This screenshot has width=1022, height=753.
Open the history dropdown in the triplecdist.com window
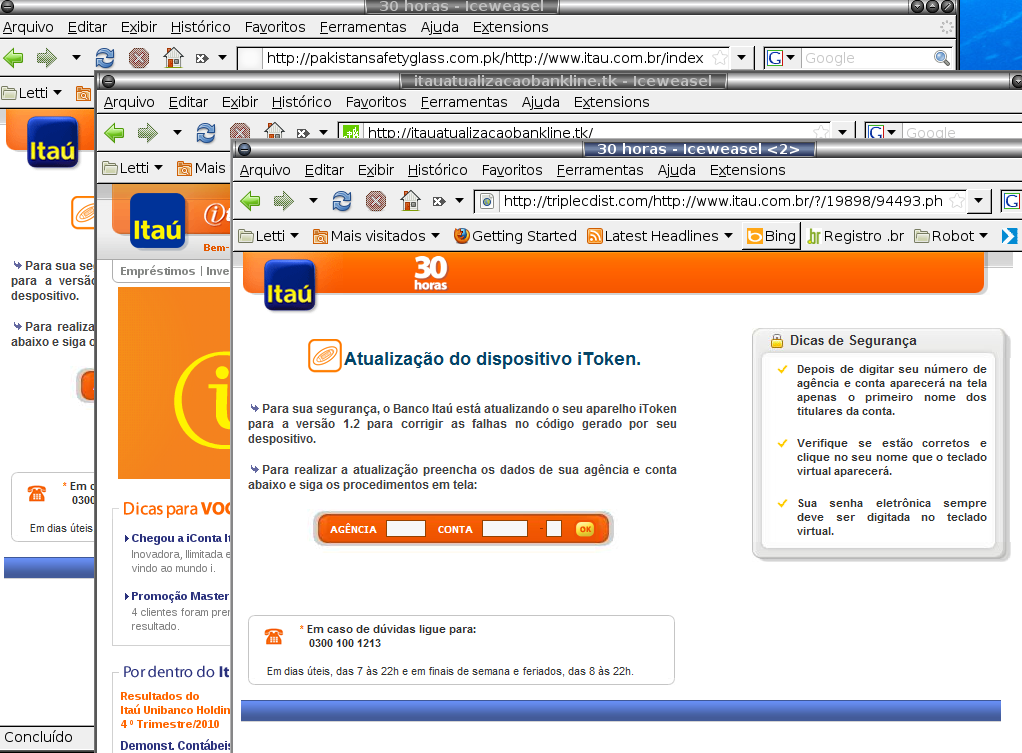tap(313, 201)
